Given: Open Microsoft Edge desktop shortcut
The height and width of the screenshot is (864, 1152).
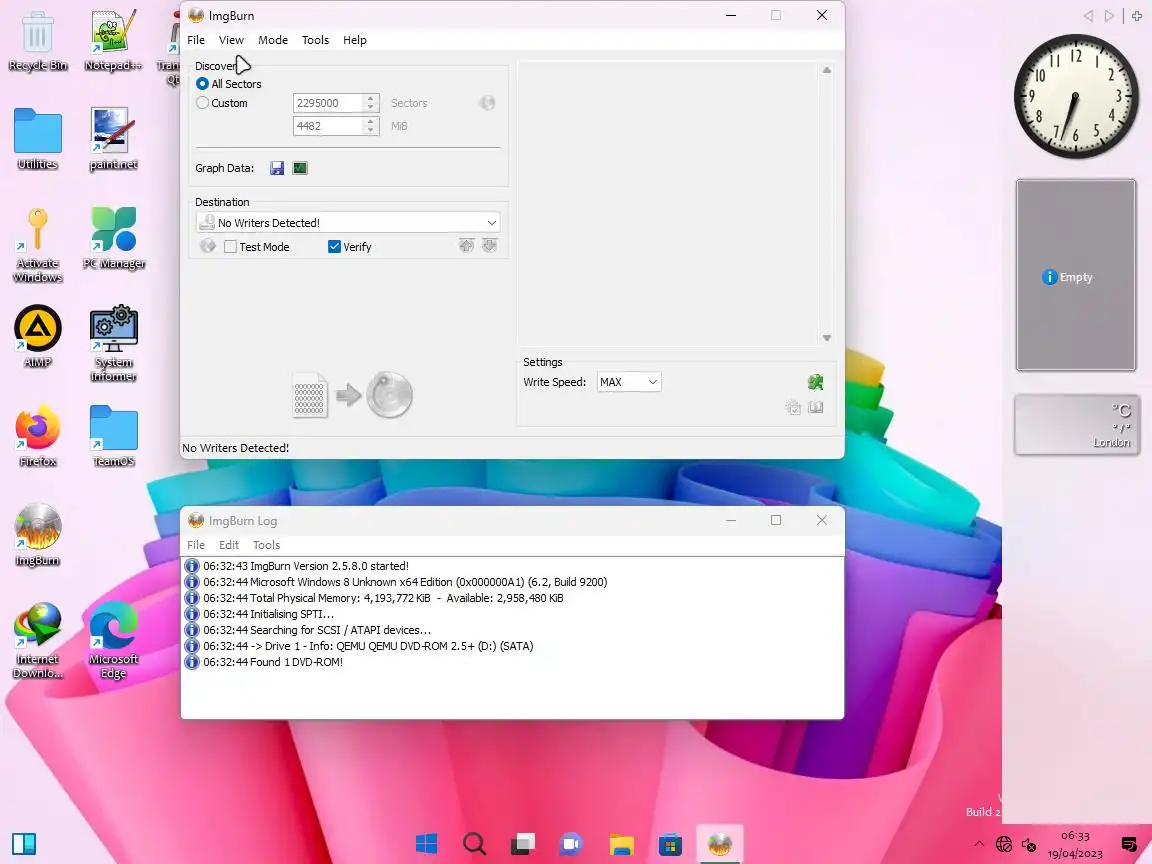Looking at the screenshot, I should click(113, 641).
